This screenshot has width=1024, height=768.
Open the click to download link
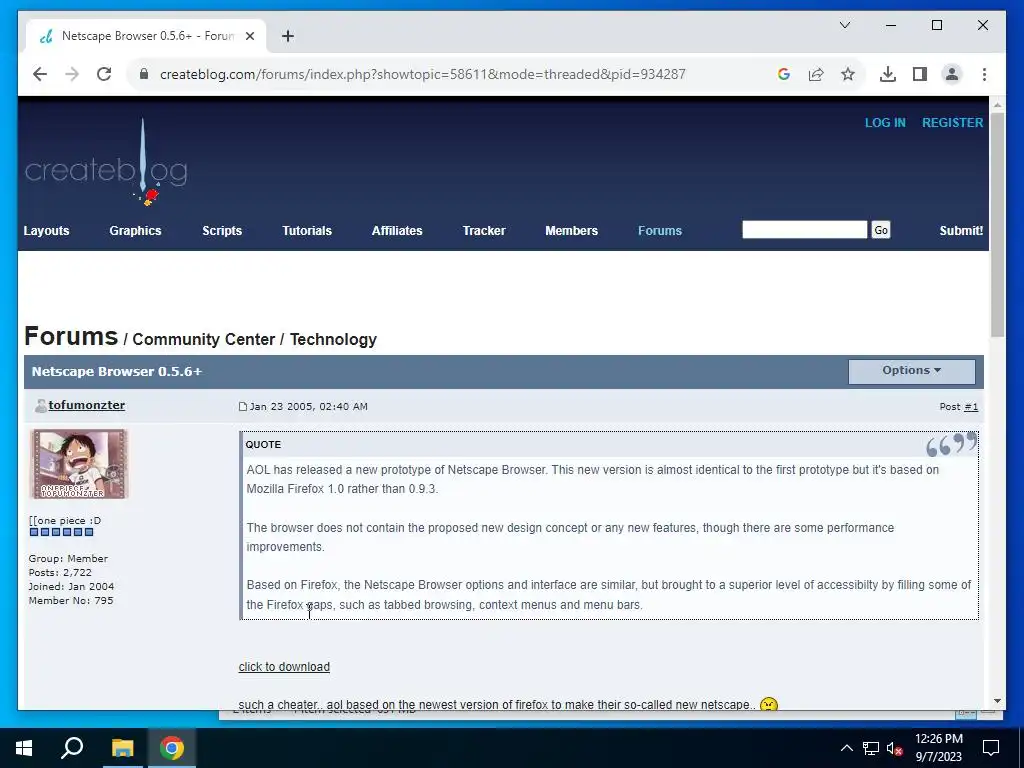click(x=284, y=667)
